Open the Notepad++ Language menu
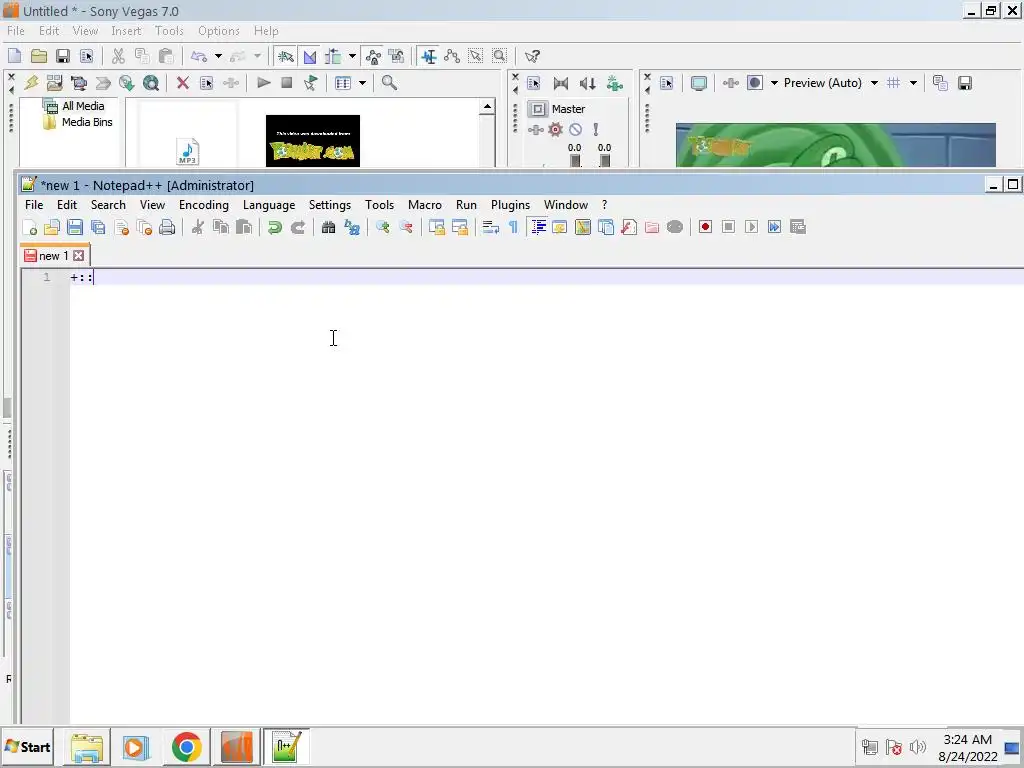 pyautogui.click(x=269, y=205)
